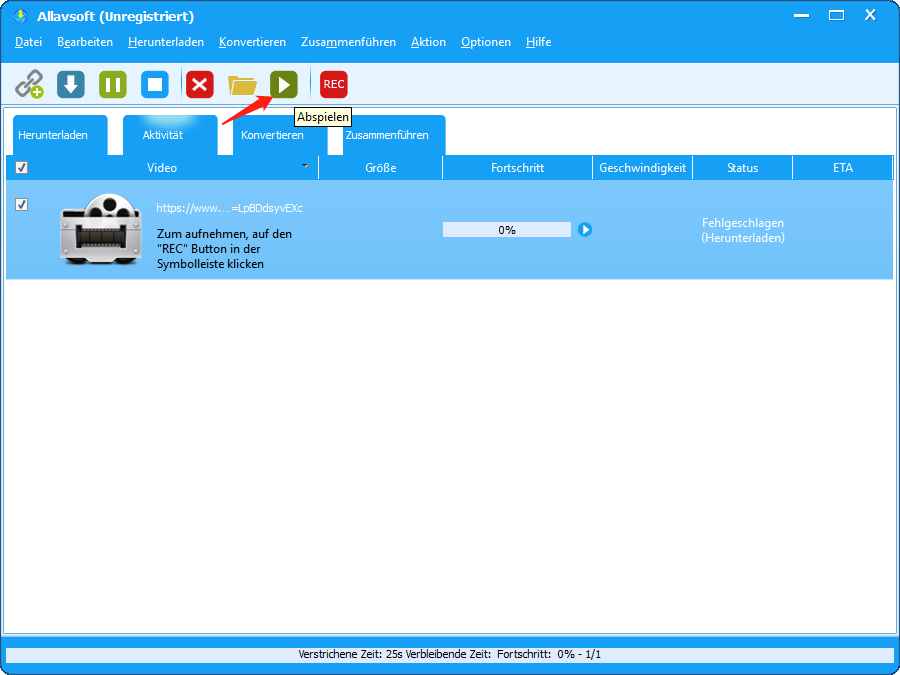
Task: Click the Video column header
Action: (162, 168)
